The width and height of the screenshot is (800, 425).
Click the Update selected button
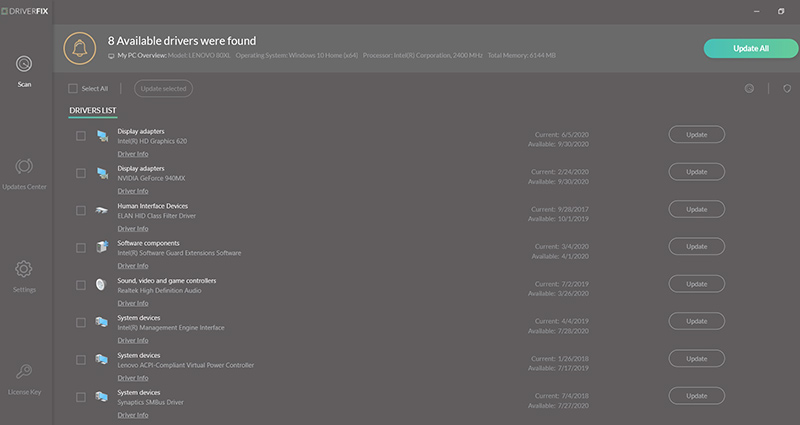click(x=163, y=88)
